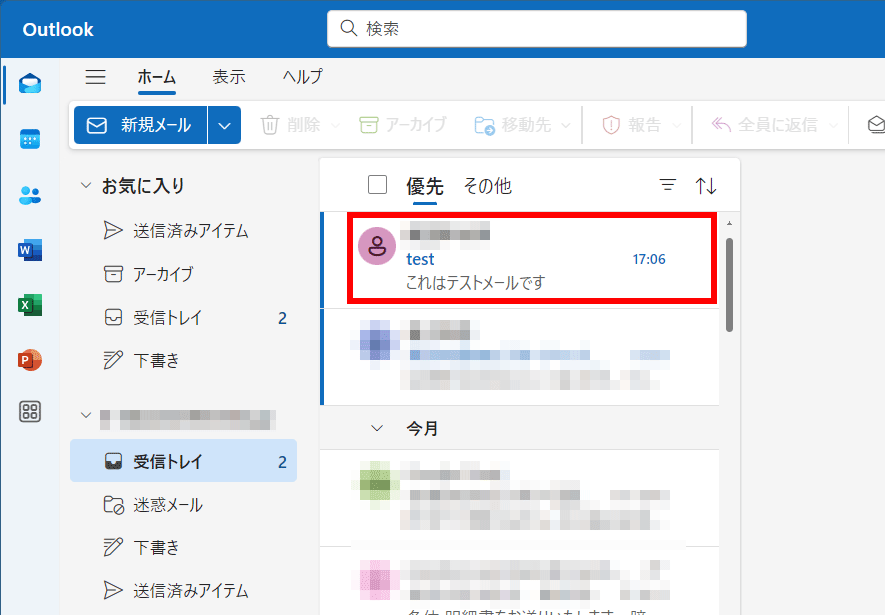The height and width of the screenshot is (615, 885).
Task: Click the これはテストメールです preview text
Action: click(475, 282)
